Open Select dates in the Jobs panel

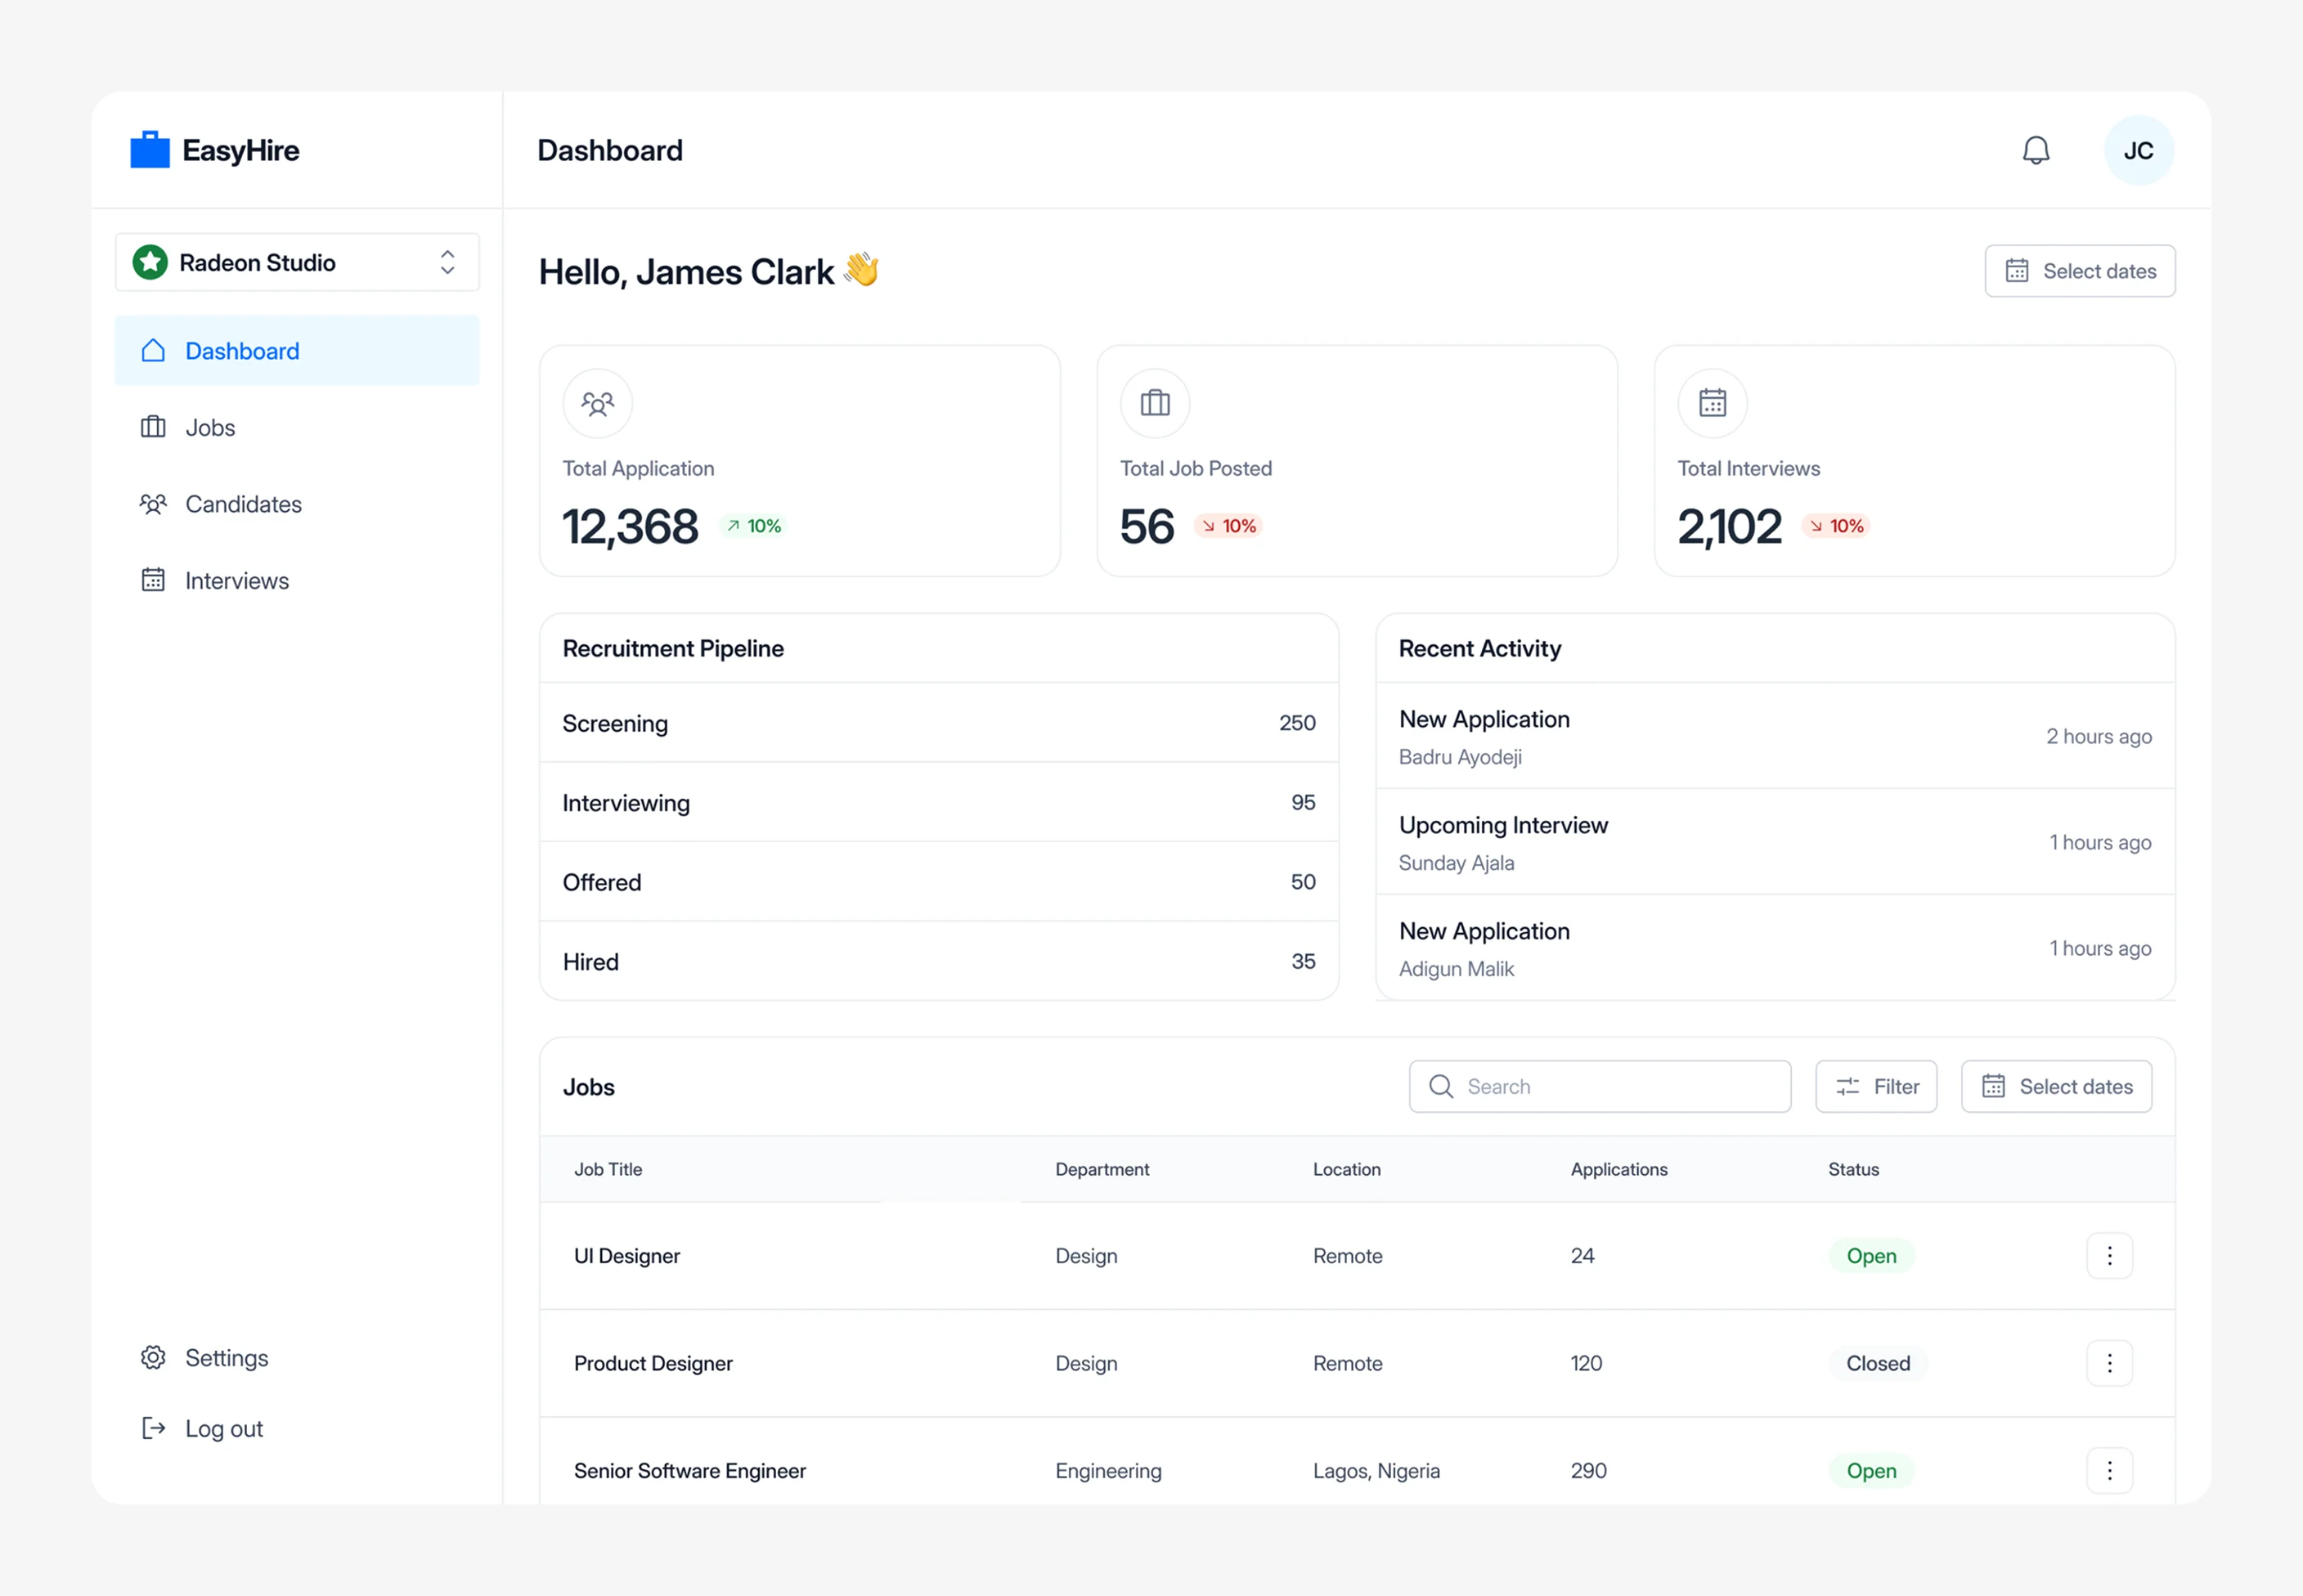2056,1086
